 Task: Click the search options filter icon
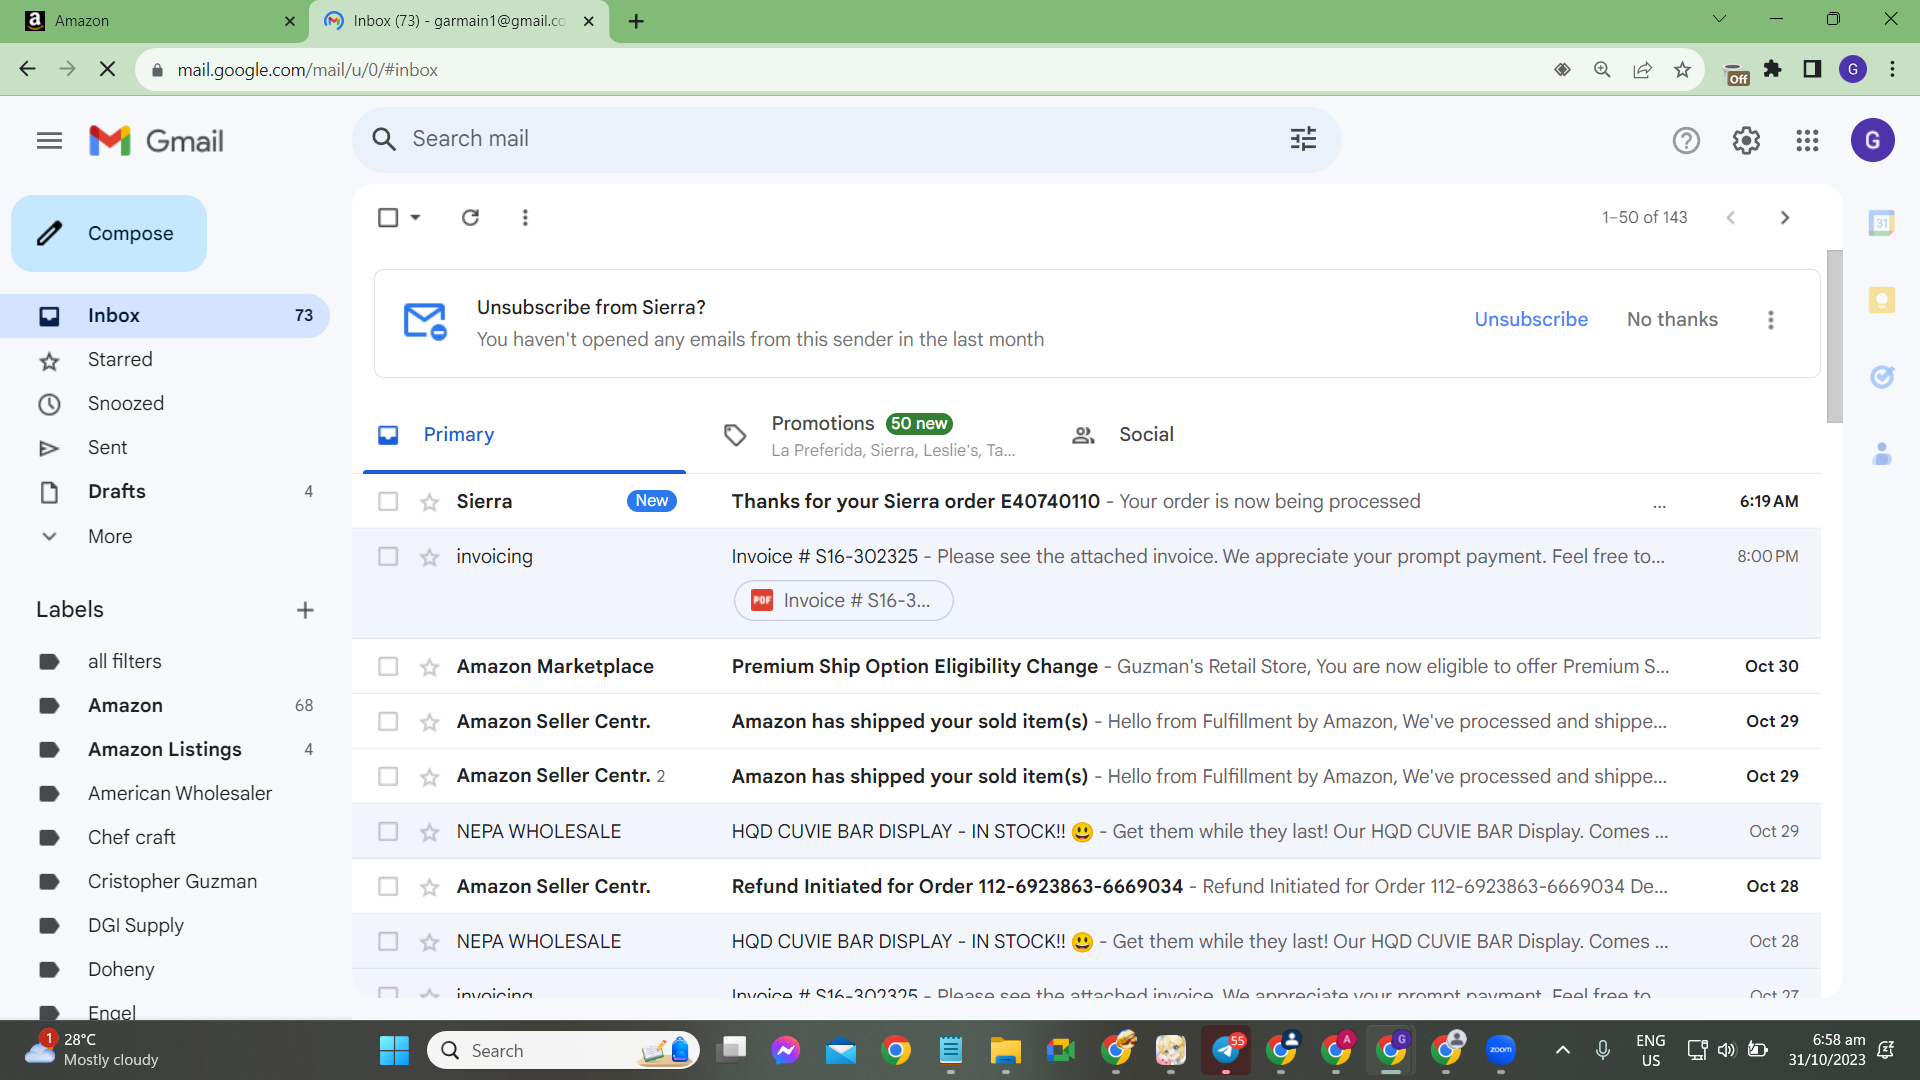[x=1303, y=139]
